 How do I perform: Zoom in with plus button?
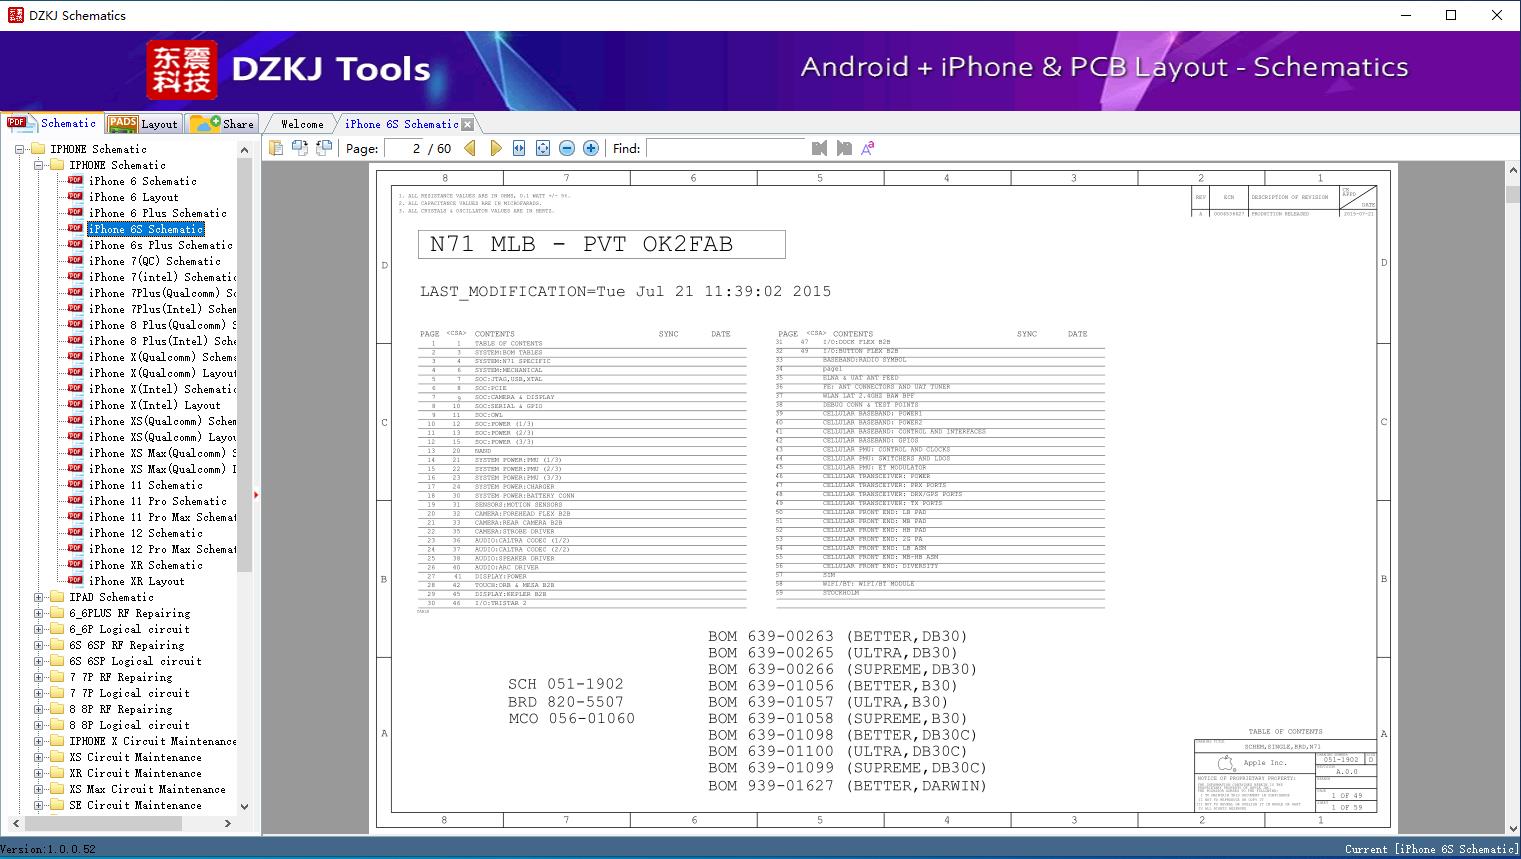click(x=591, y=148)
